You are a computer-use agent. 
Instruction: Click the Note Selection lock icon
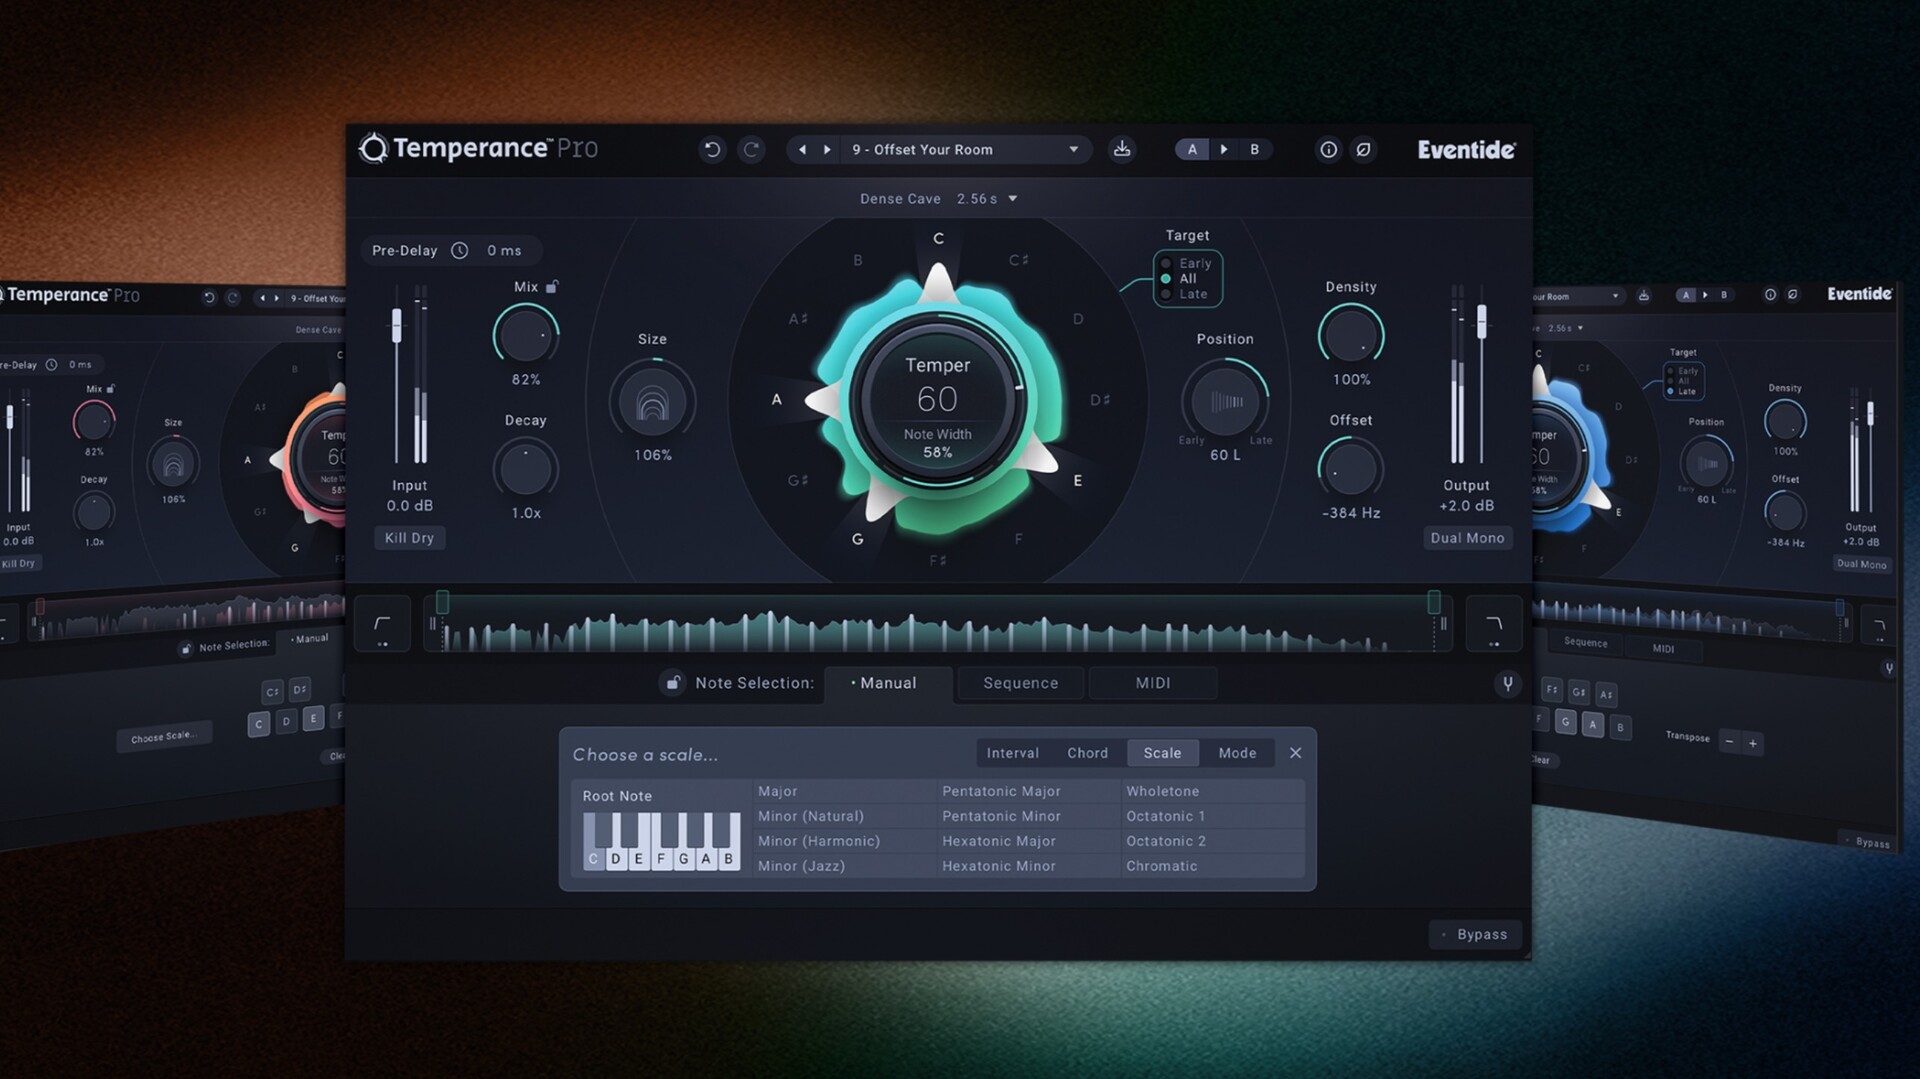click(x=671, y=683)
